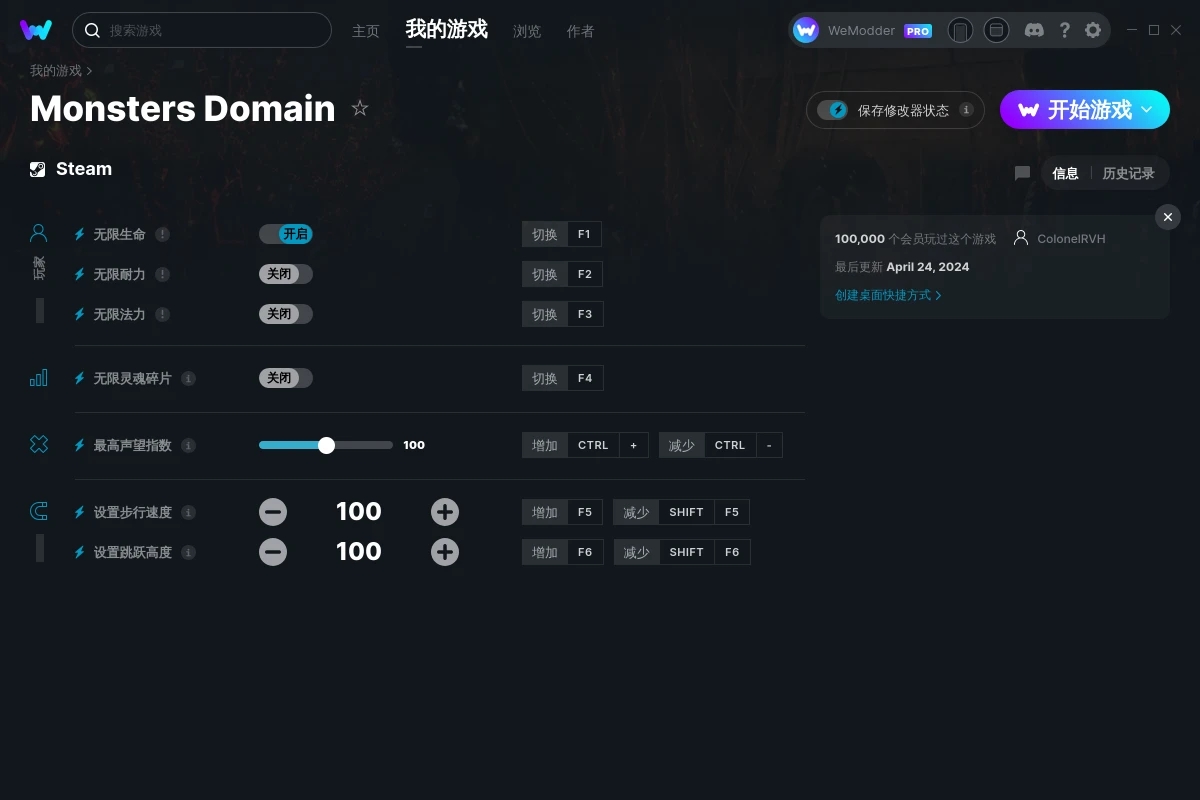
Task: Show info for 设置步行速度
Action: tap(188, 512)
